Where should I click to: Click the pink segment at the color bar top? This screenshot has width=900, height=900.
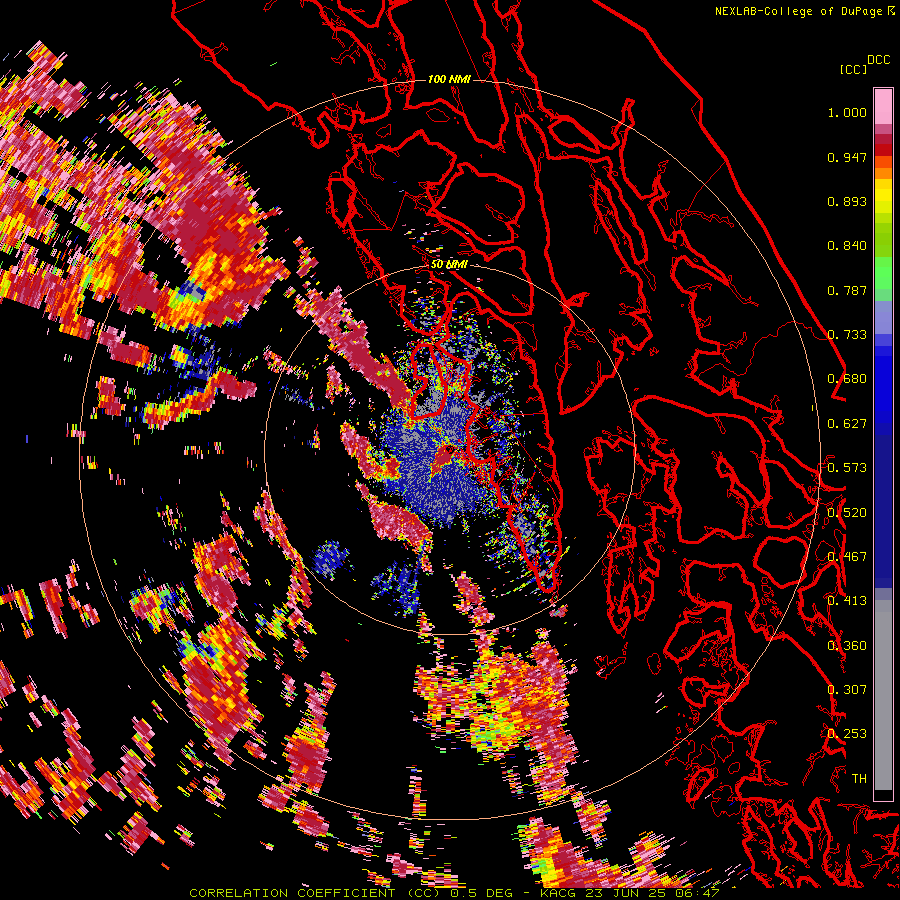click(883, 106)
